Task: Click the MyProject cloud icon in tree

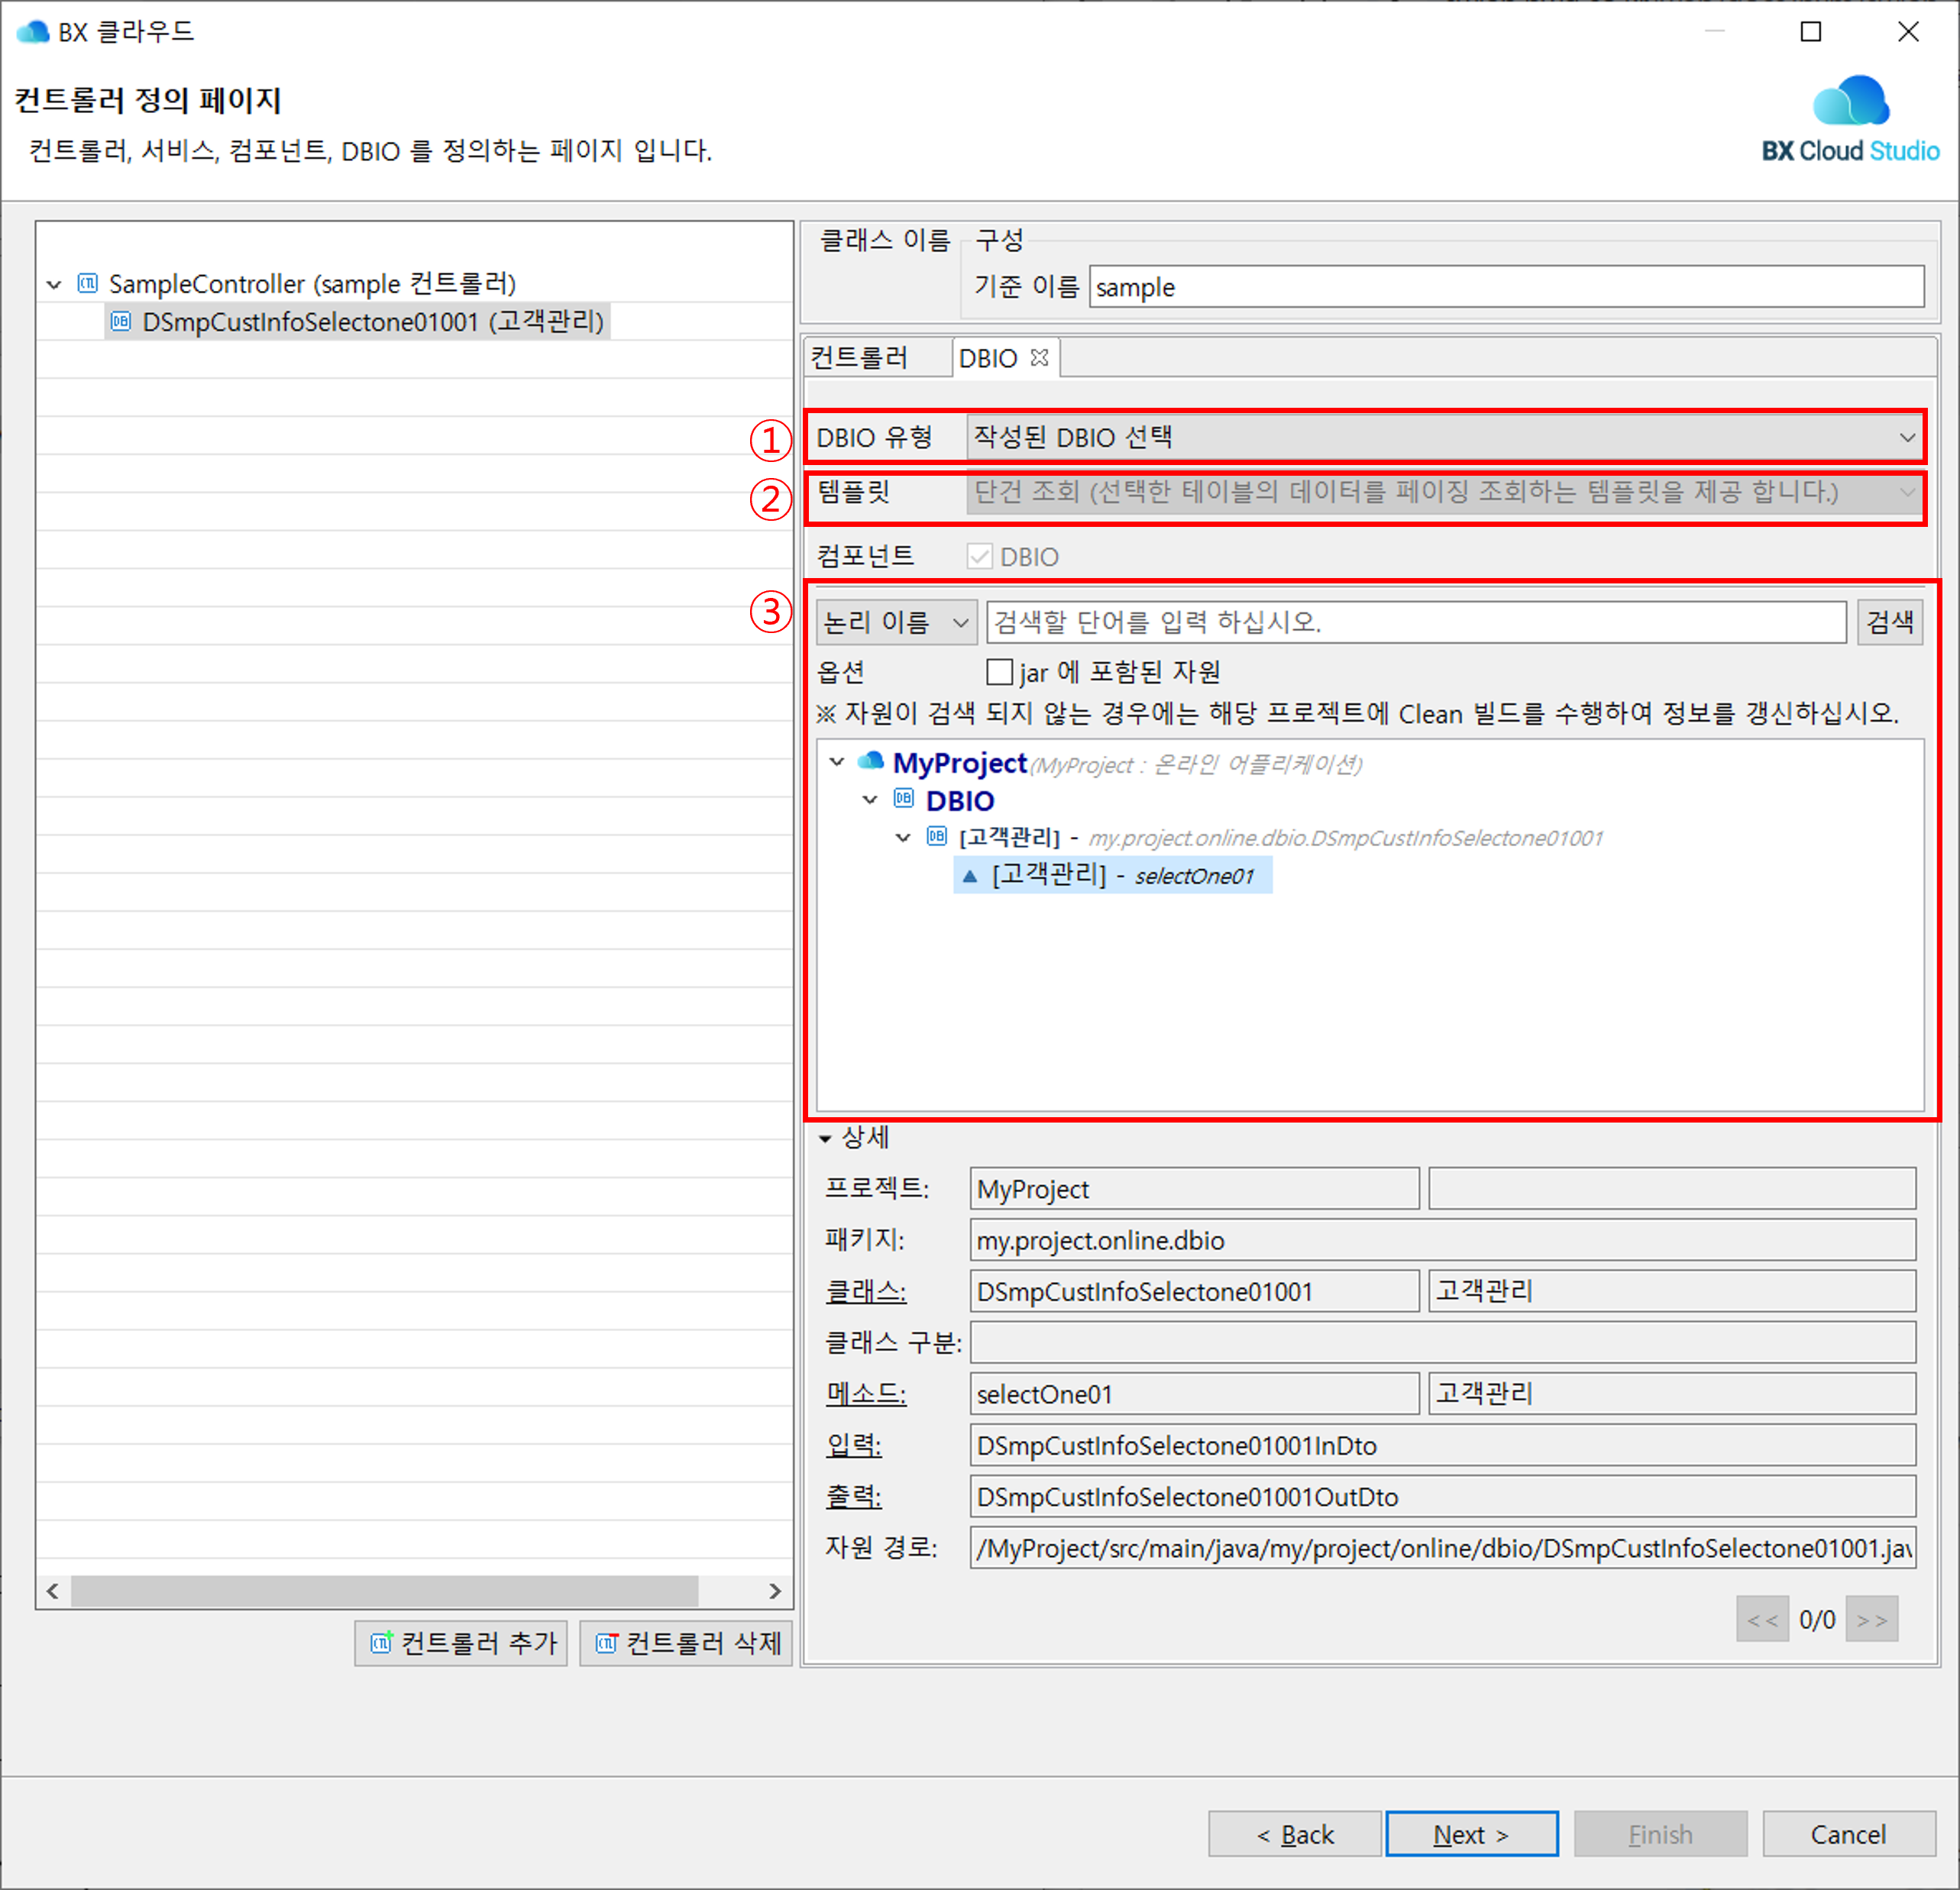Action: point(871,761)
